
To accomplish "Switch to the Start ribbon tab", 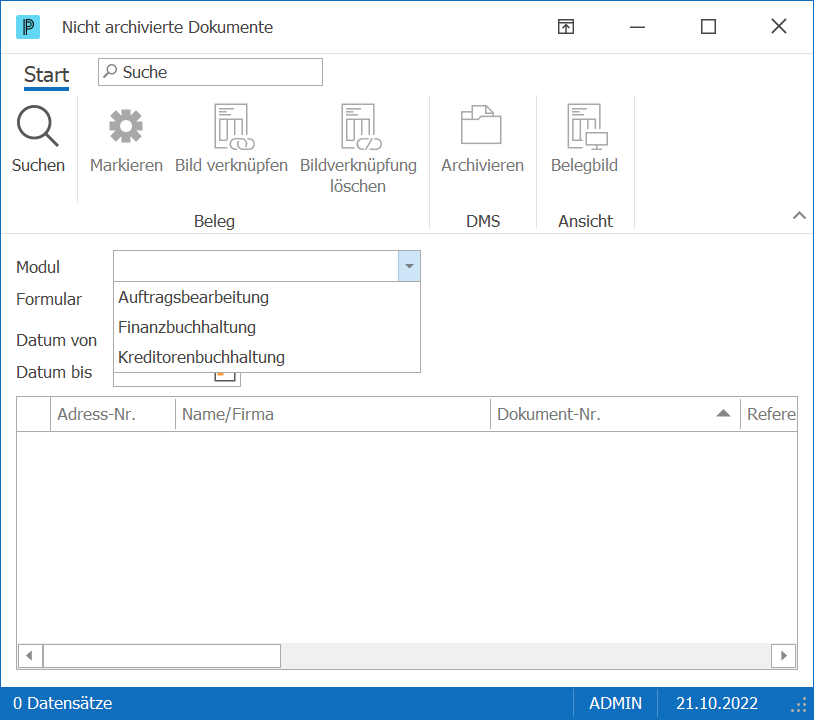I will tap(46, 75).
